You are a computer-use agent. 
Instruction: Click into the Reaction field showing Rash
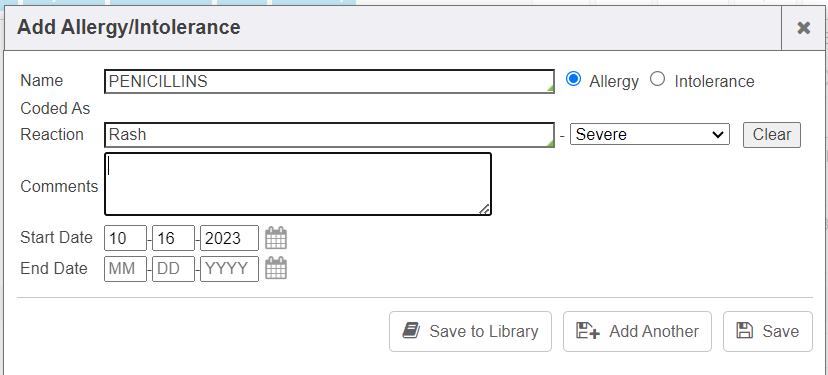[x=329, y=135]
